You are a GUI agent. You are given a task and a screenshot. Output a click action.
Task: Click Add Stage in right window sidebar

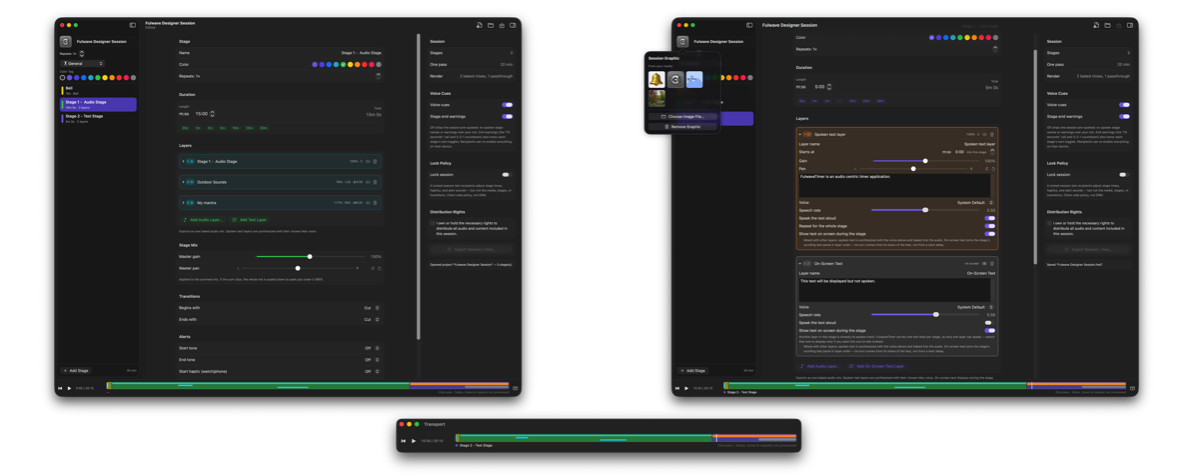693,371
